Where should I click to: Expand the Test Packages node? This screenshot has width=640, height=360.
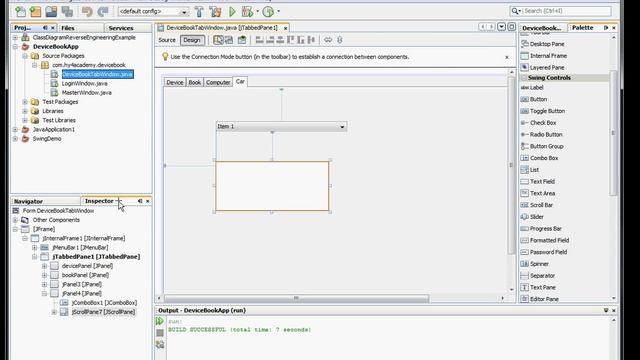25,102
